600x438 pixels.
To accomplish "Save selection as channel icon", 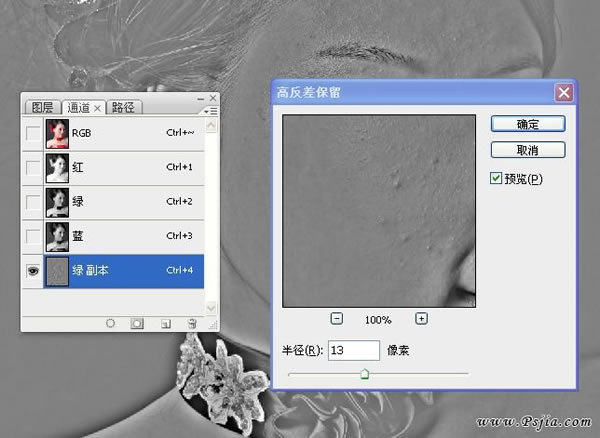I will point(137,324).
